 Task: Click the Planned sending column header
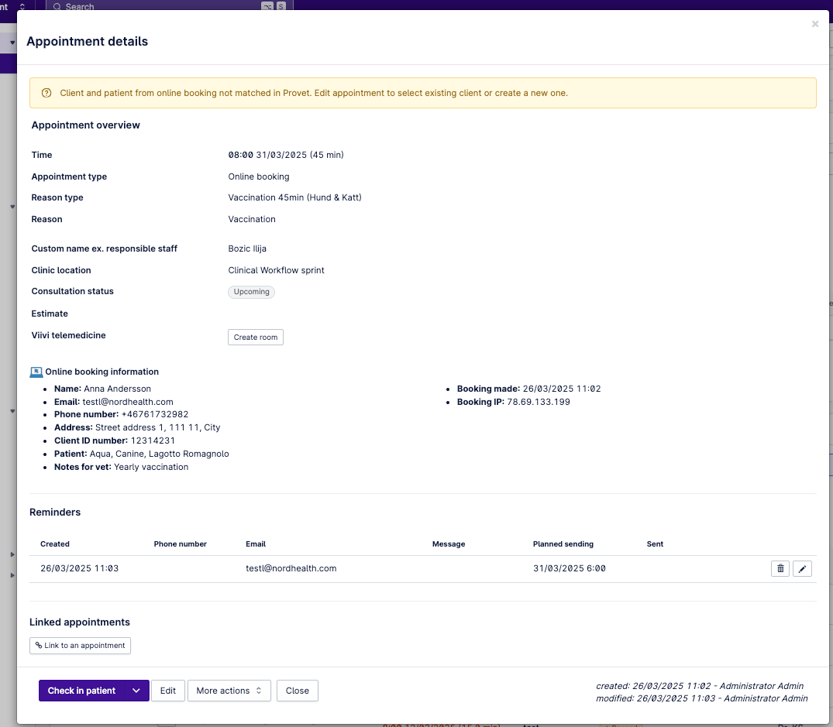[x=563, y=544]
